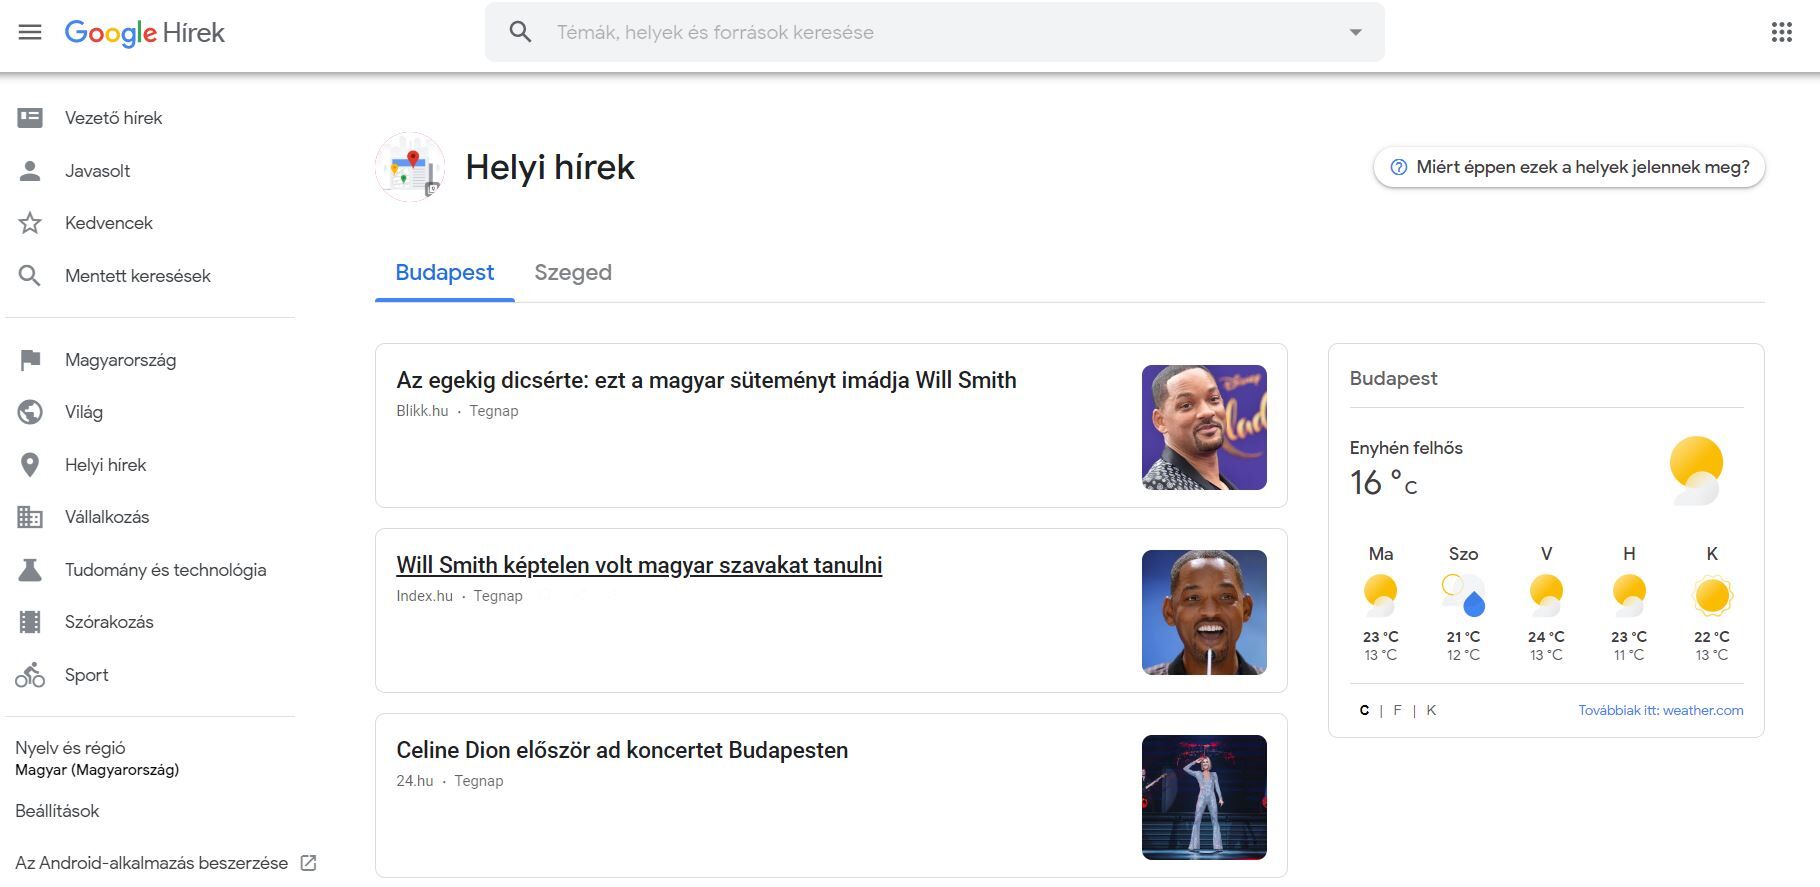Click the Mentett keresések magnifier icon
Screen dimensions: 1820x887
[30, 276]
